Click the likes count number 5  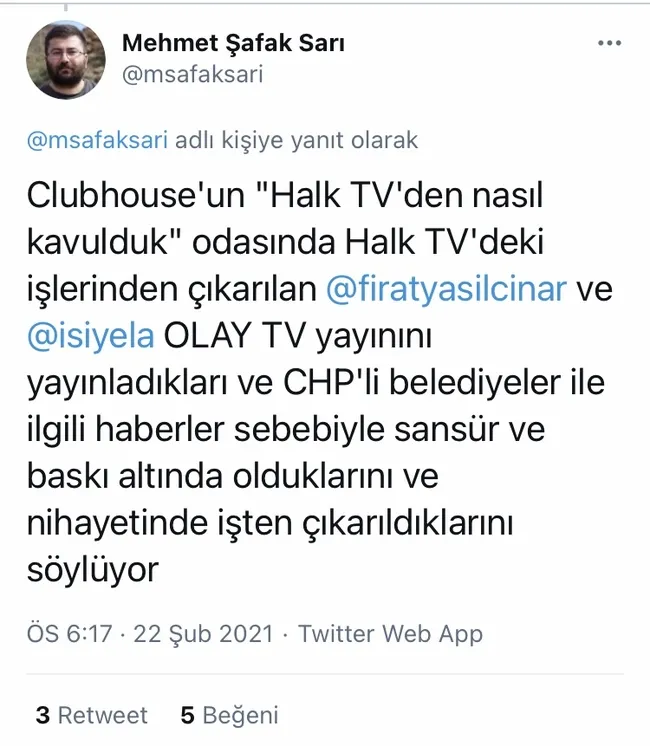pyautogui.click(x=187, y=715)
